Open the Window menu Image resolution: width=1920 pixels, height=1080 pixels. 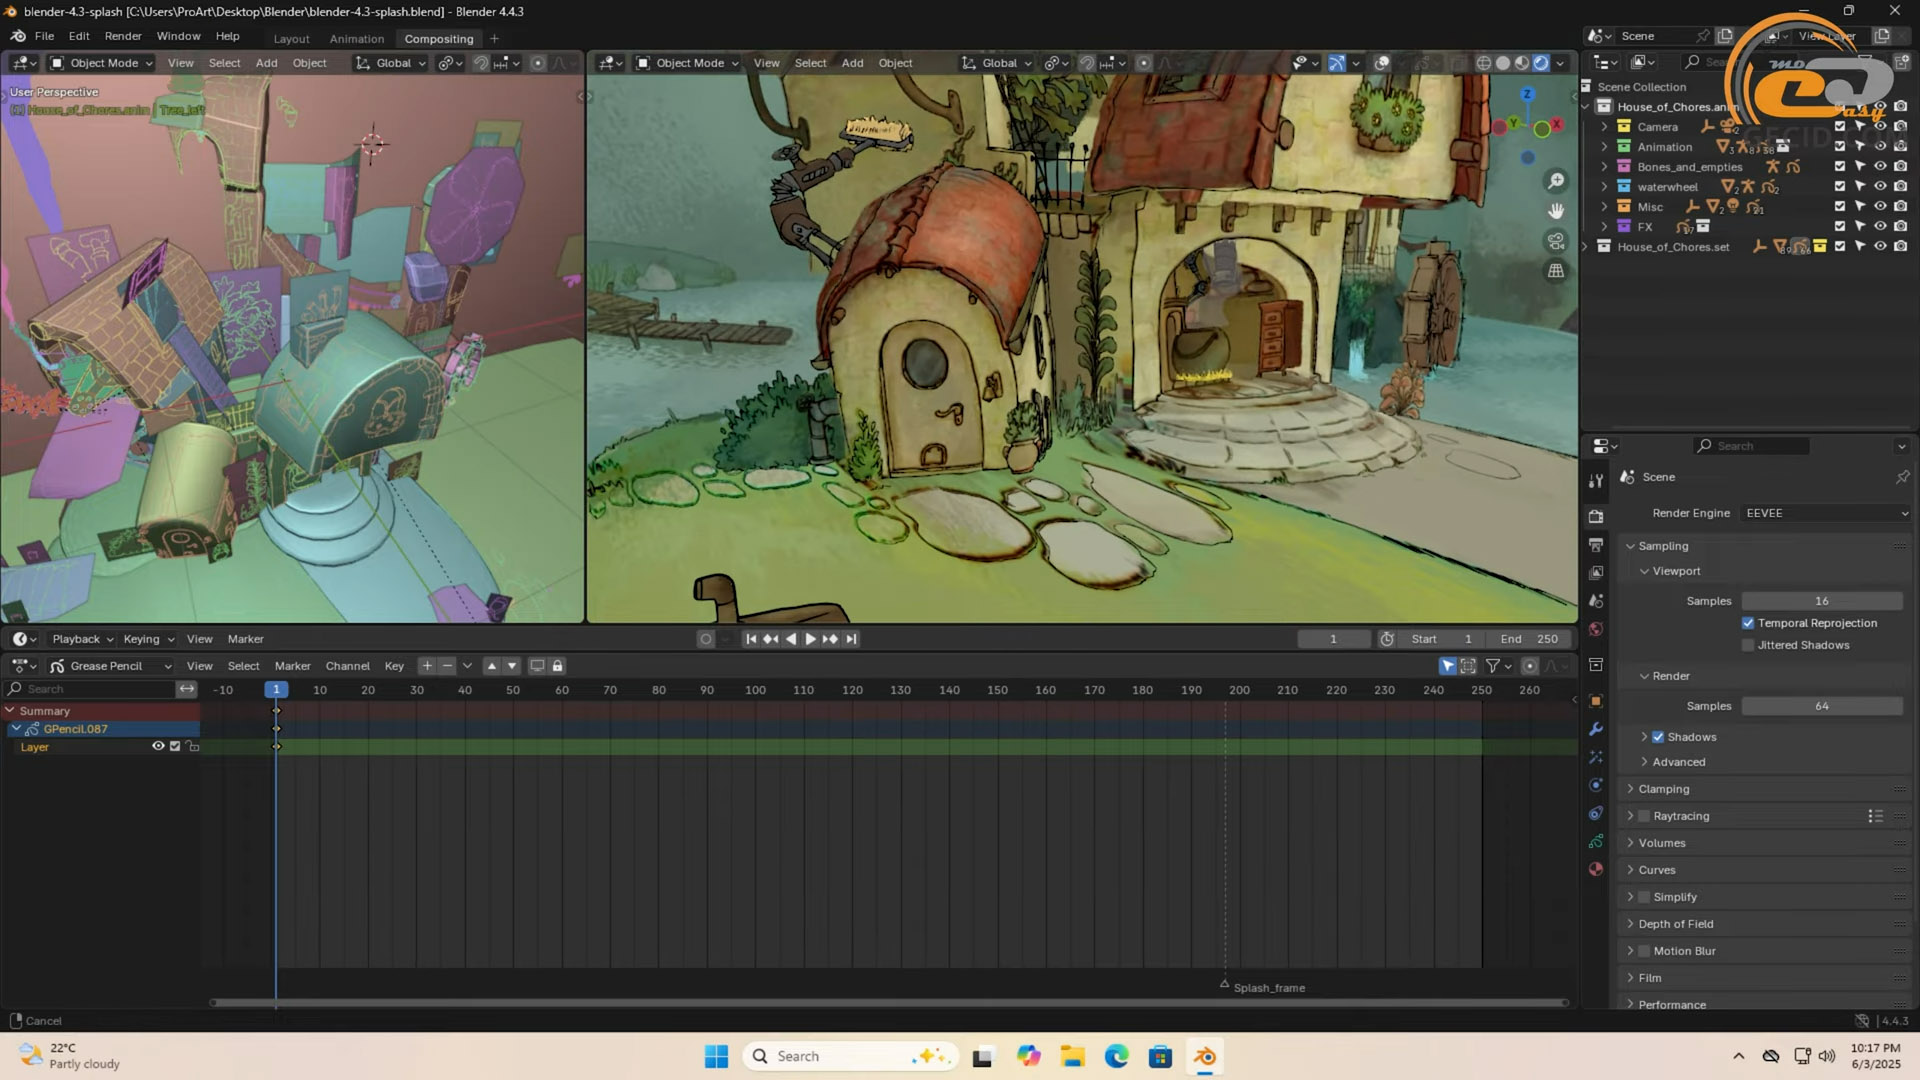pyautogui.click(x=178, y=36)
